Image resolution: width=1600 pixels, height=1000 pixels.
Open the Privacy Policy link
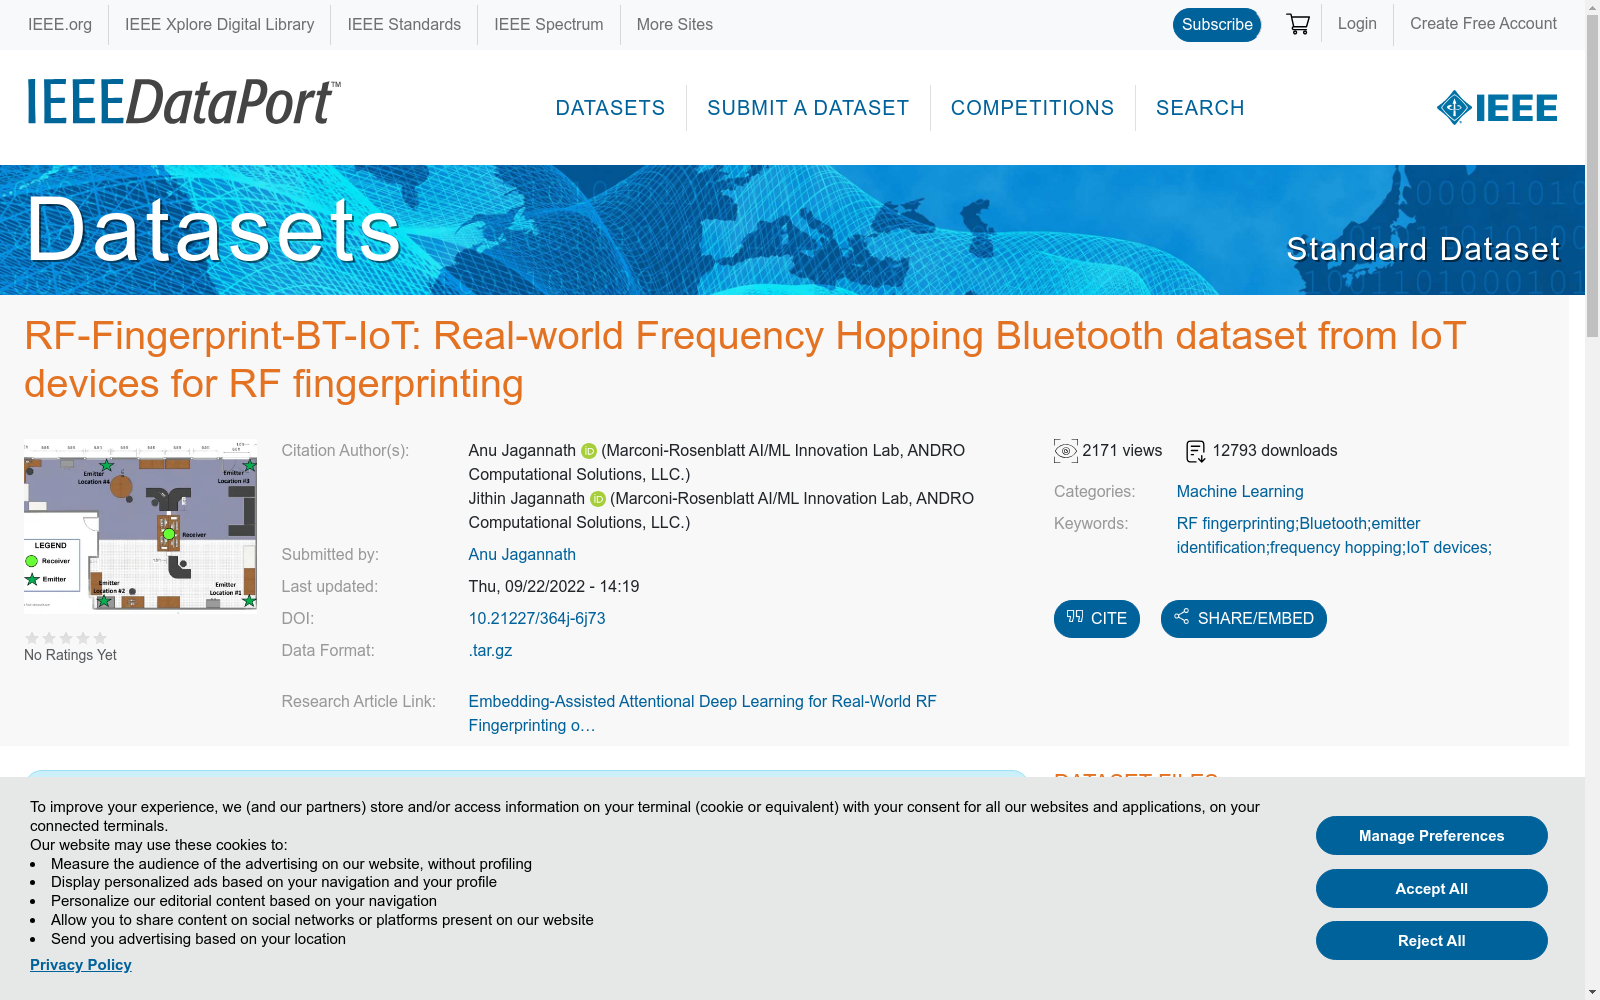(x=81, y=965)
